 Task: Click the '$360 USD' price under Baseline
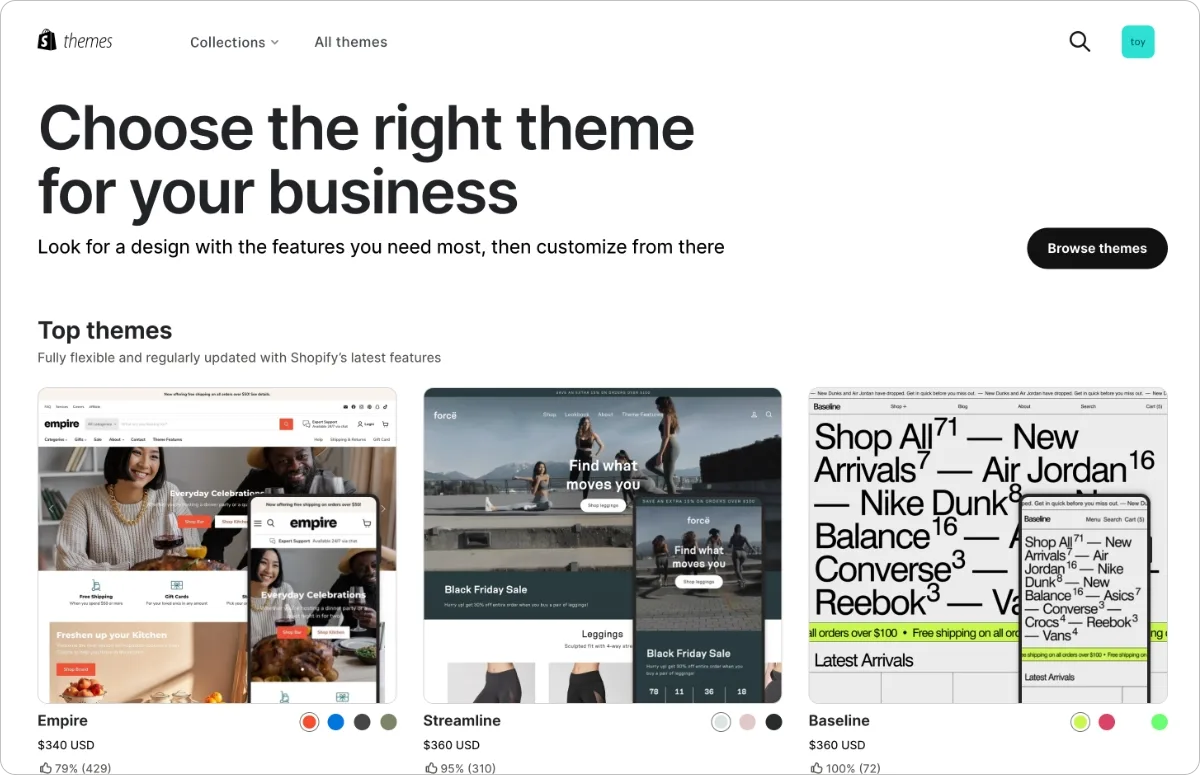[837, 745]
